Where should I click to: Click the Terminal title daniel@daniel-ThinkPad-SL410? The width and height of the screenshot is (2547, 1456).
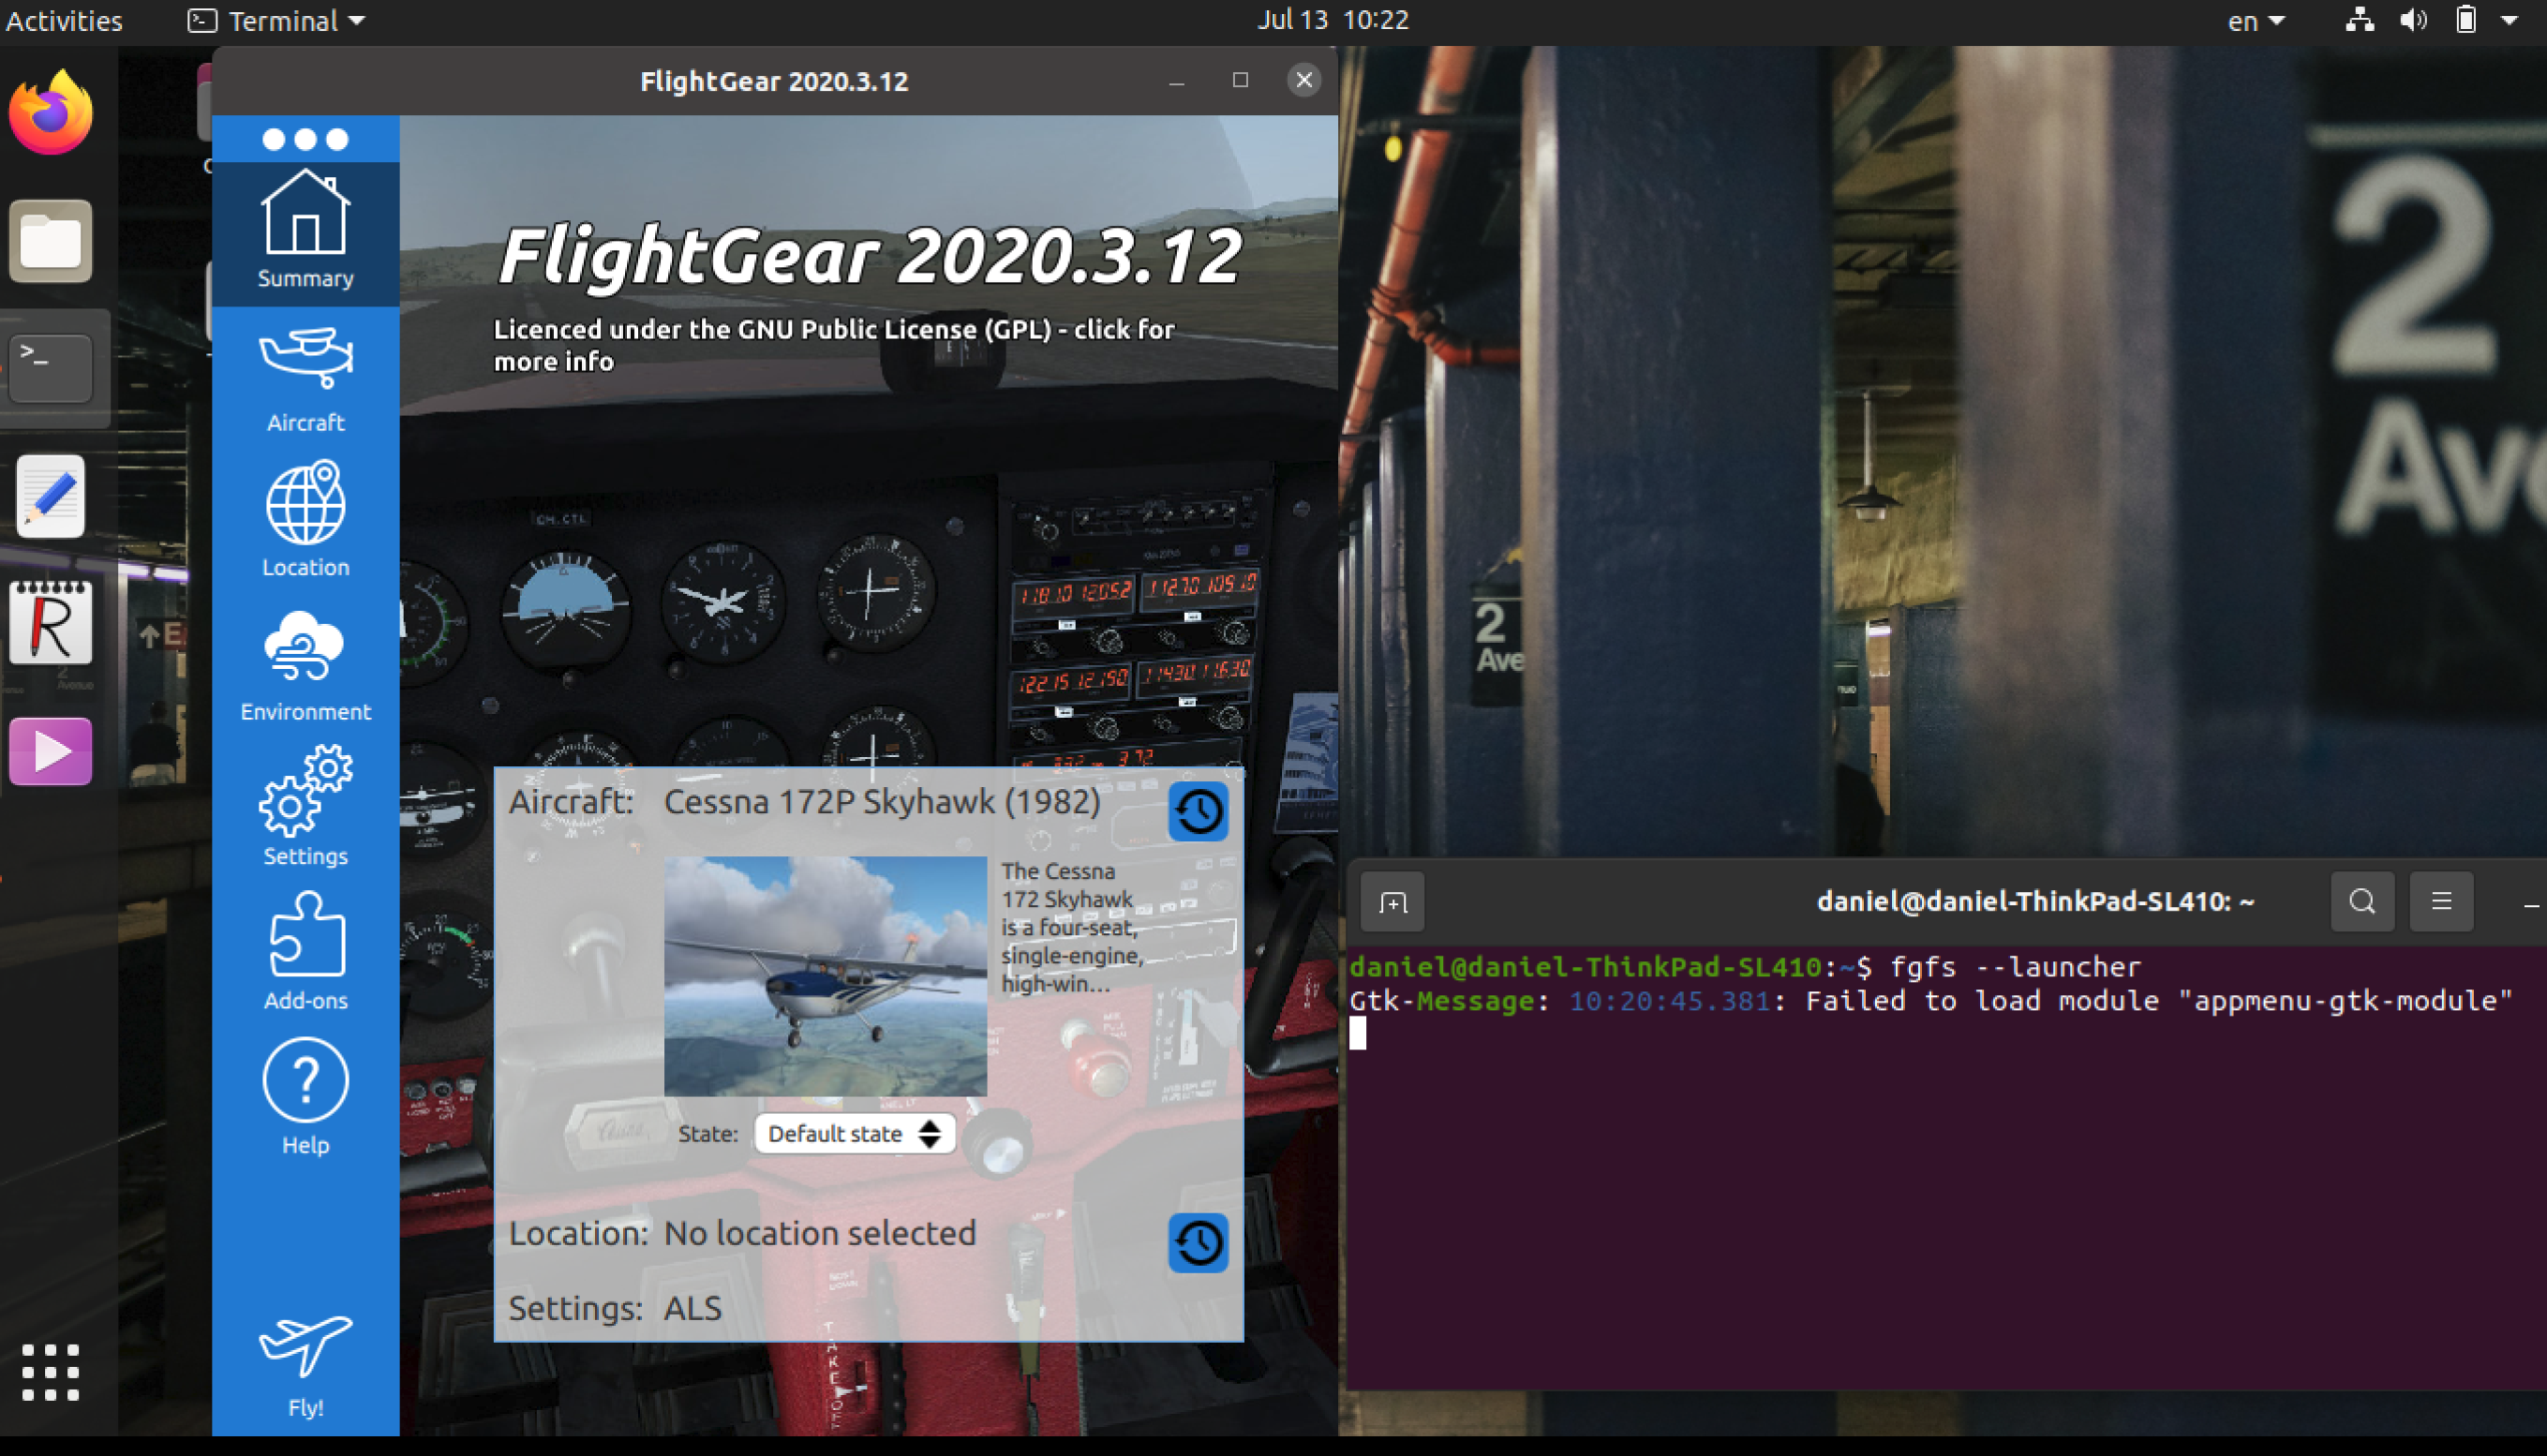point(2035,902)
